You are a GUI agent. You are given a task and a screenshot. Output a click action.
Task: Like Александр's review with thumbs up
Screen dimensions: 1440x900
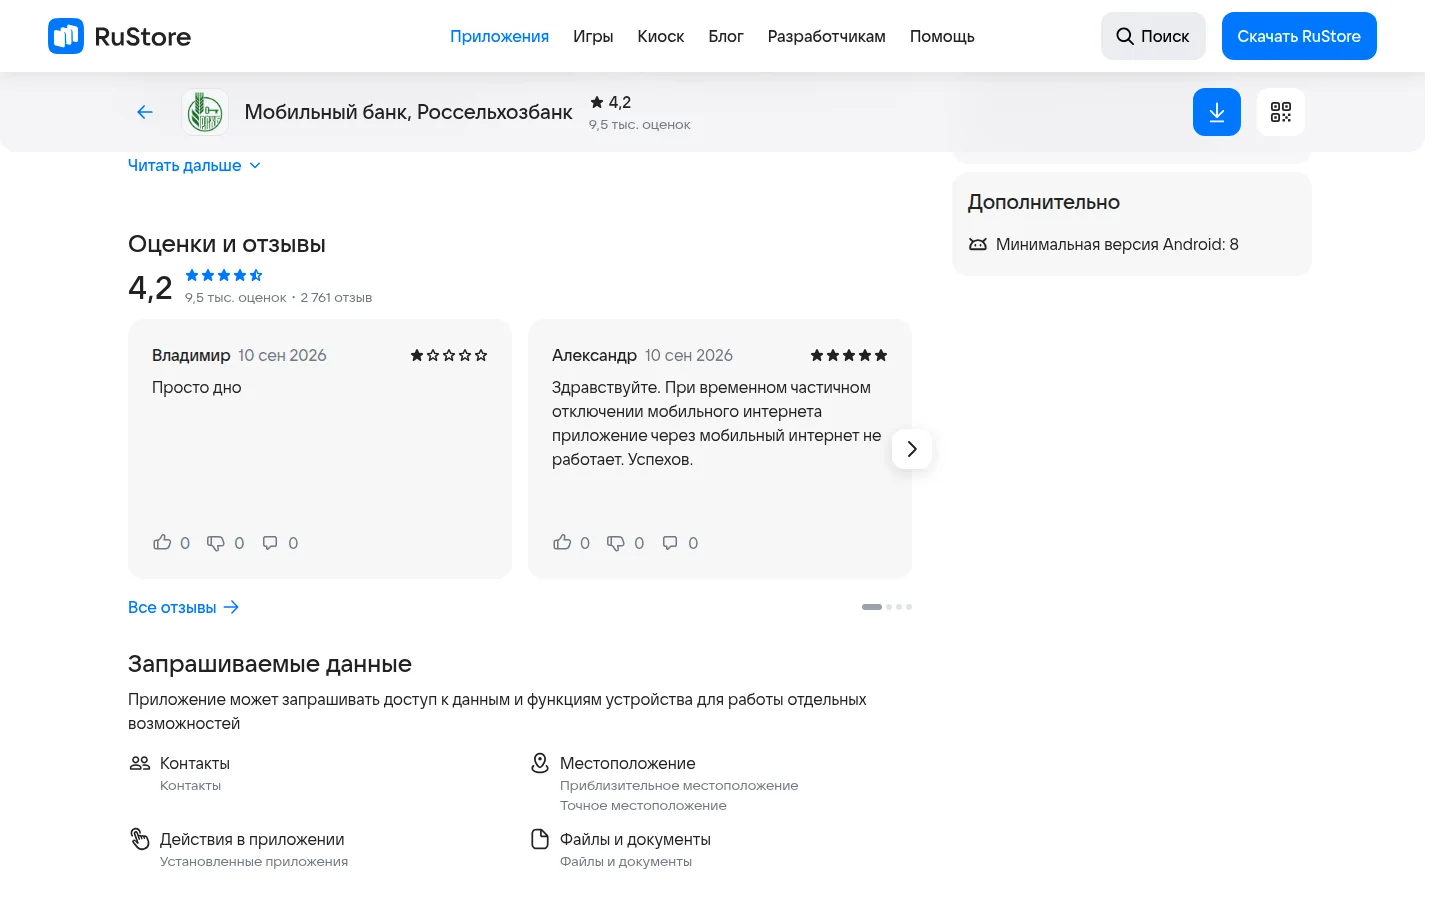coord(562,543)
